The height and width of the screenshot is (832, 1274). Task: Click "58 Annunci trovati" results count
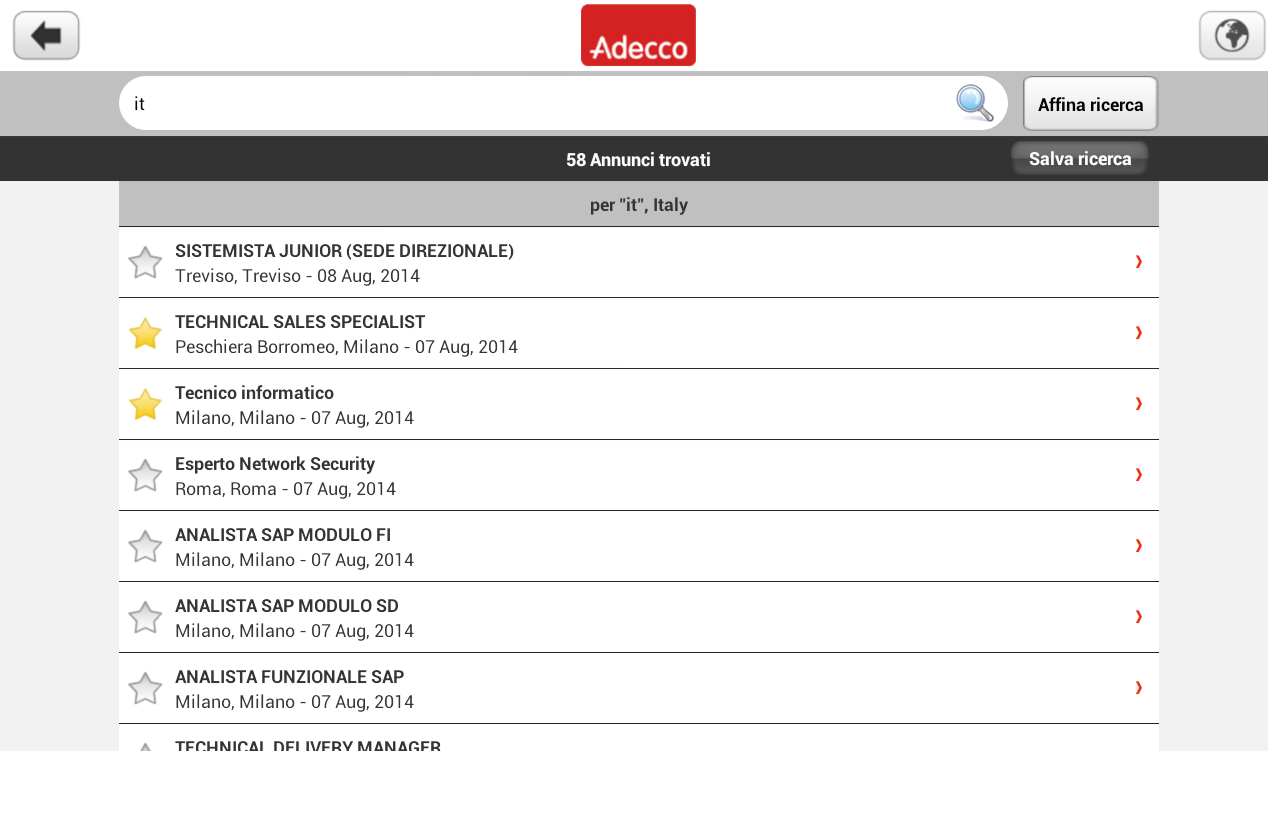[x=638, y=160]
